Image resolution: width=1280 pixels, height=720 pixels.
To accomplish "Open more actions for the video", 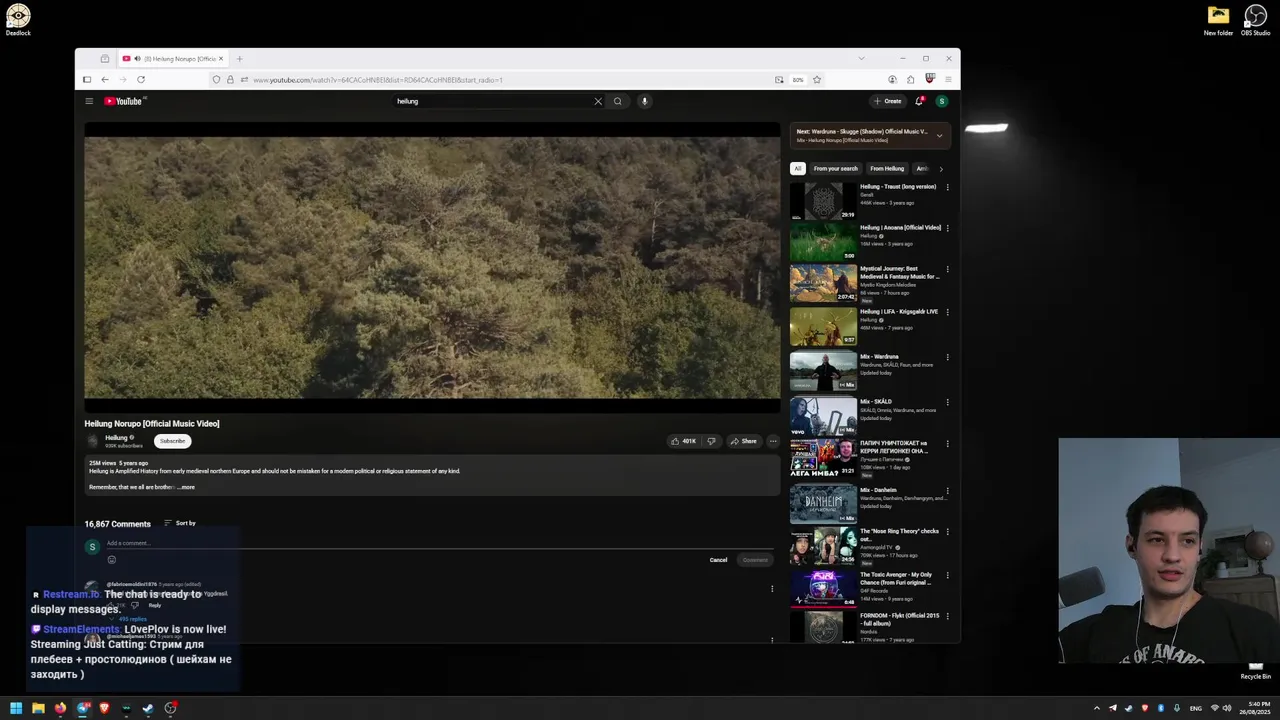I will tap(772, 441).
